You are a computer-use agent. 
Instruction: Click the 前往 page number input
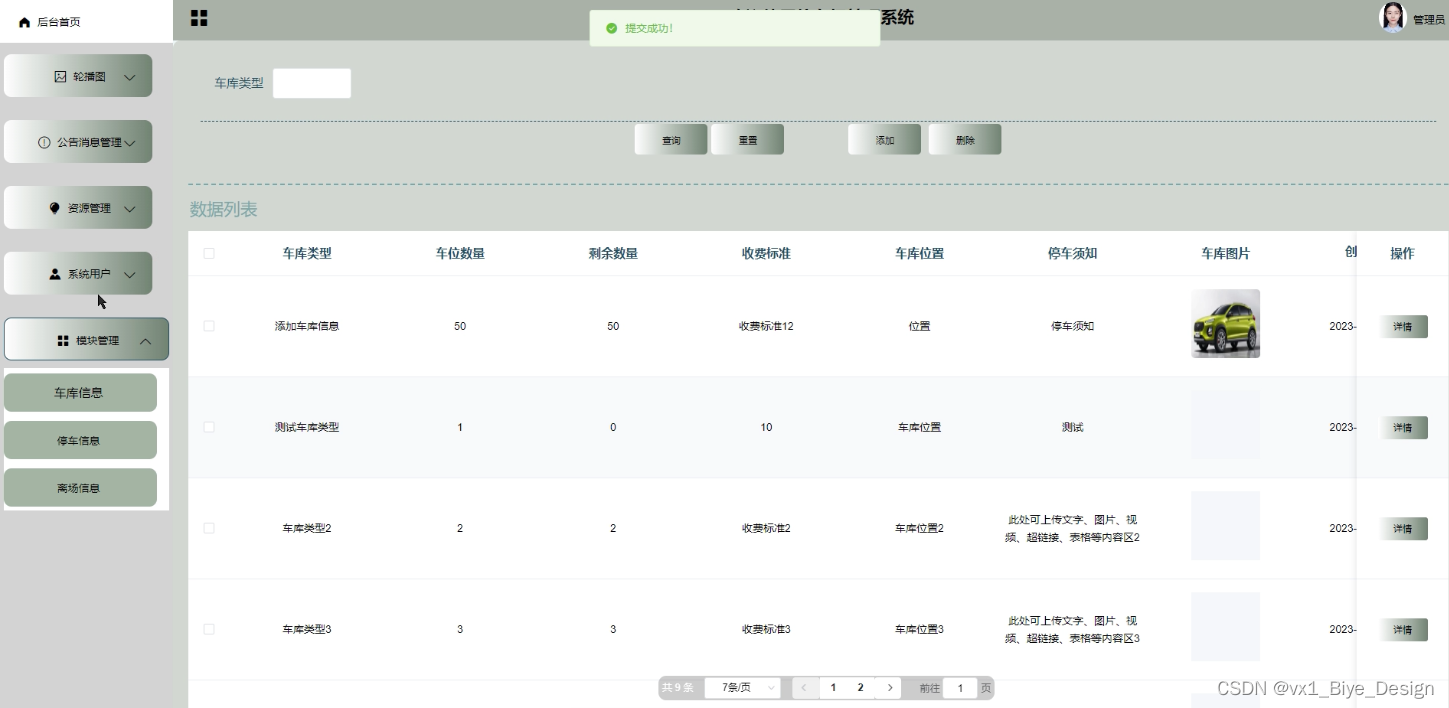click(x=960, y=688)
